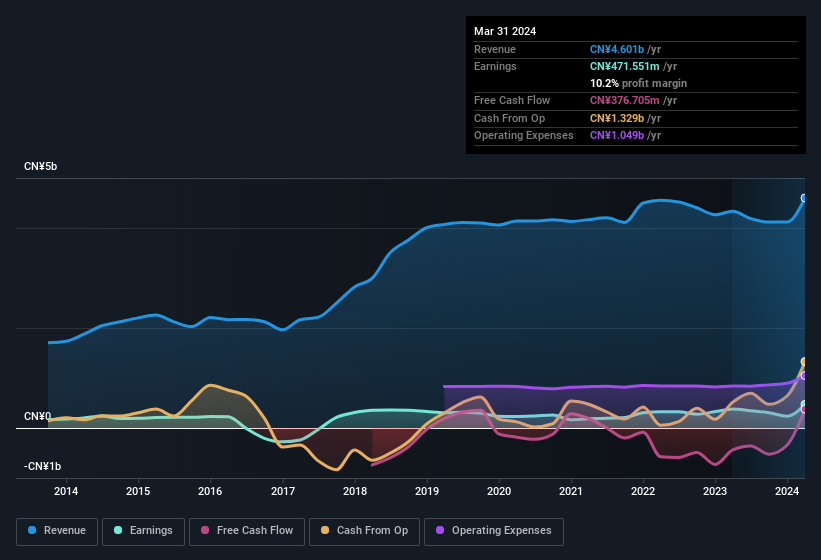Viewport: 821px width, 560px height.
Task: Click the CN¥471.551m earnings value
Action: click(x=625, y=66)
